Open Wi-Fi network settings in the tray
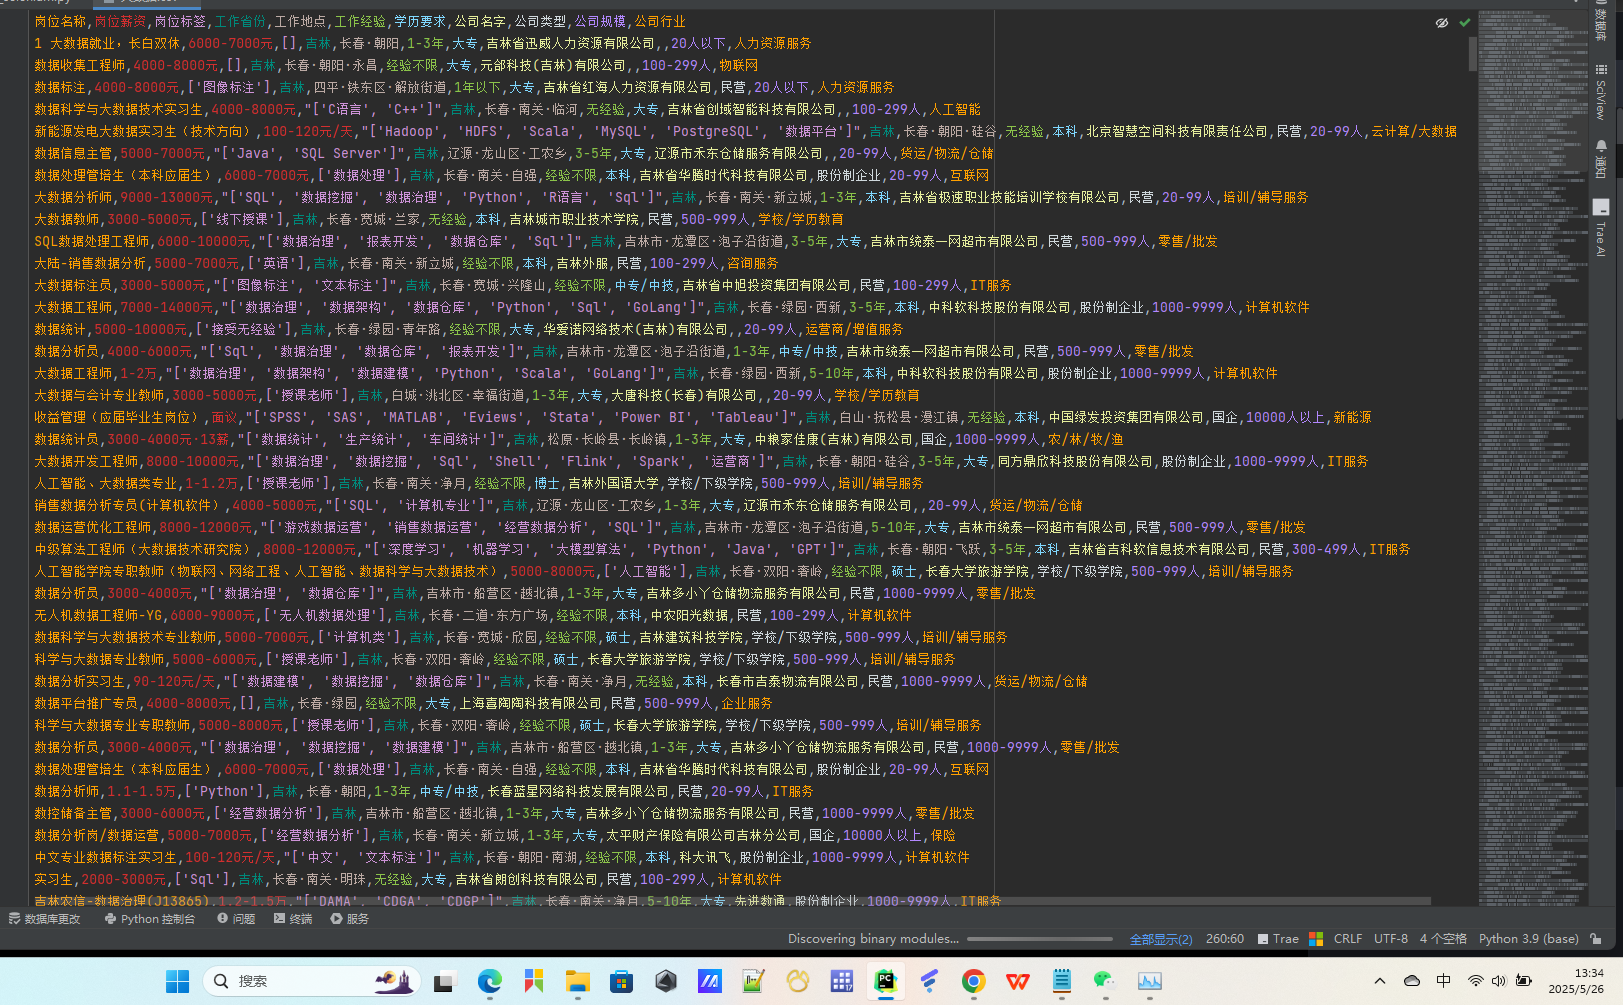The height and width of the screenshot is (1005, 1623). (x=1475, y=981)
